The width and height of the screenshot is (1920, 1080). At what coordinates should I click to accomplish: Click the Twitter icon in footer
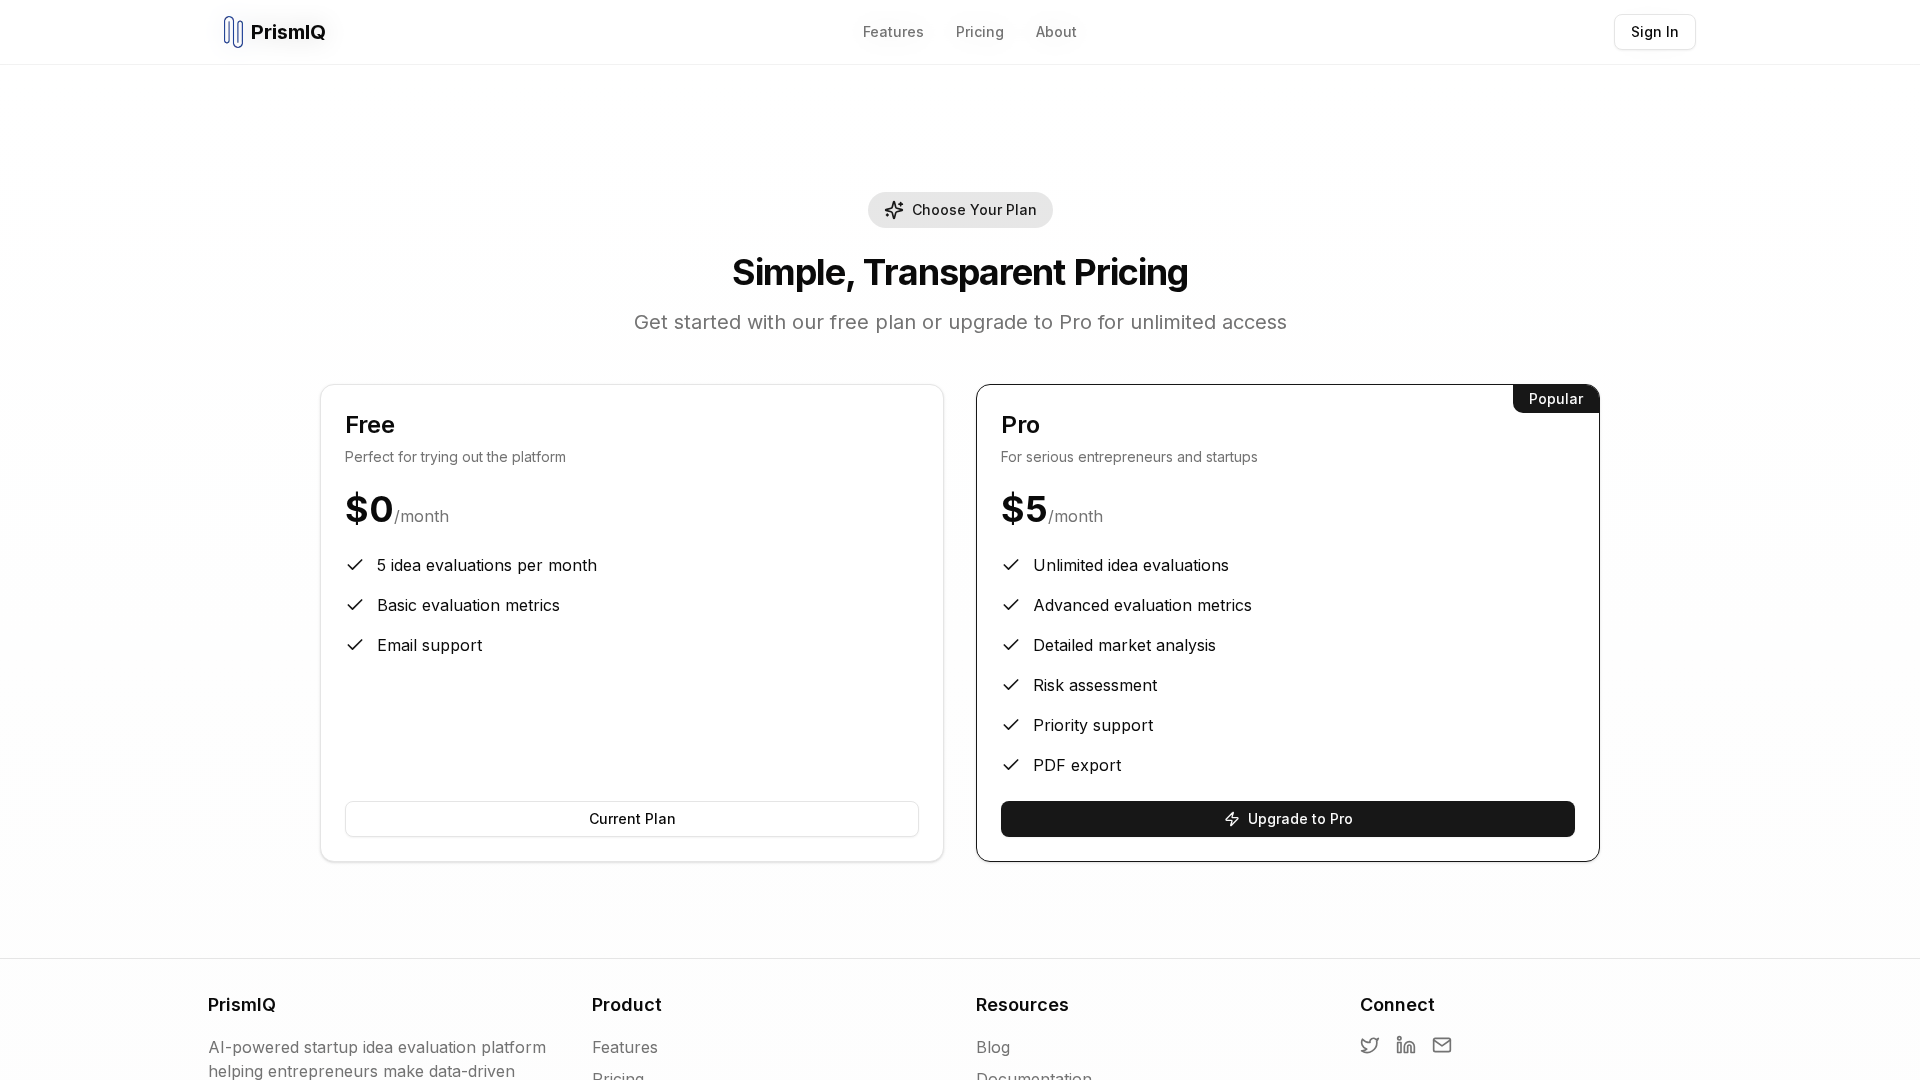point(1369,1045)
